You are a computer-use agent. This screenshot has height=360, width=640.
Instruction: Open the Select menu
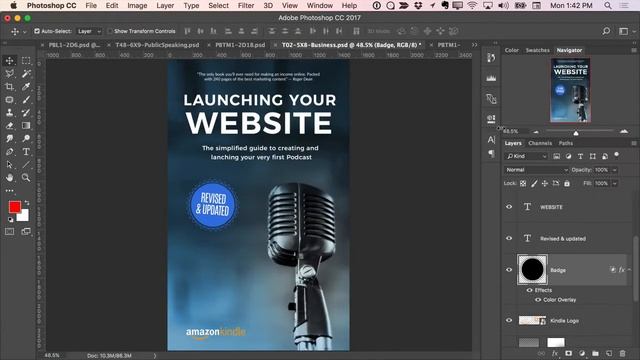[218, 6]
